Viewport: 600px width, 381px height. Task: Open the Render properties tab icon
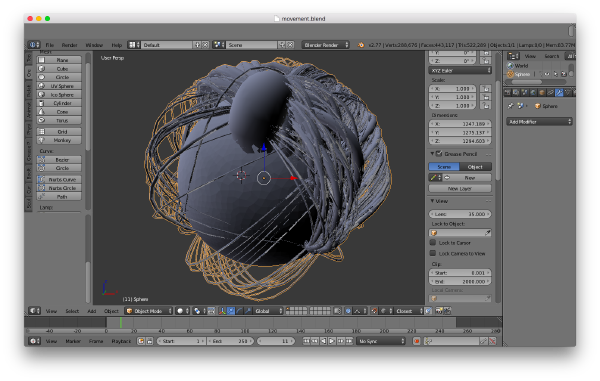(508, 92)
